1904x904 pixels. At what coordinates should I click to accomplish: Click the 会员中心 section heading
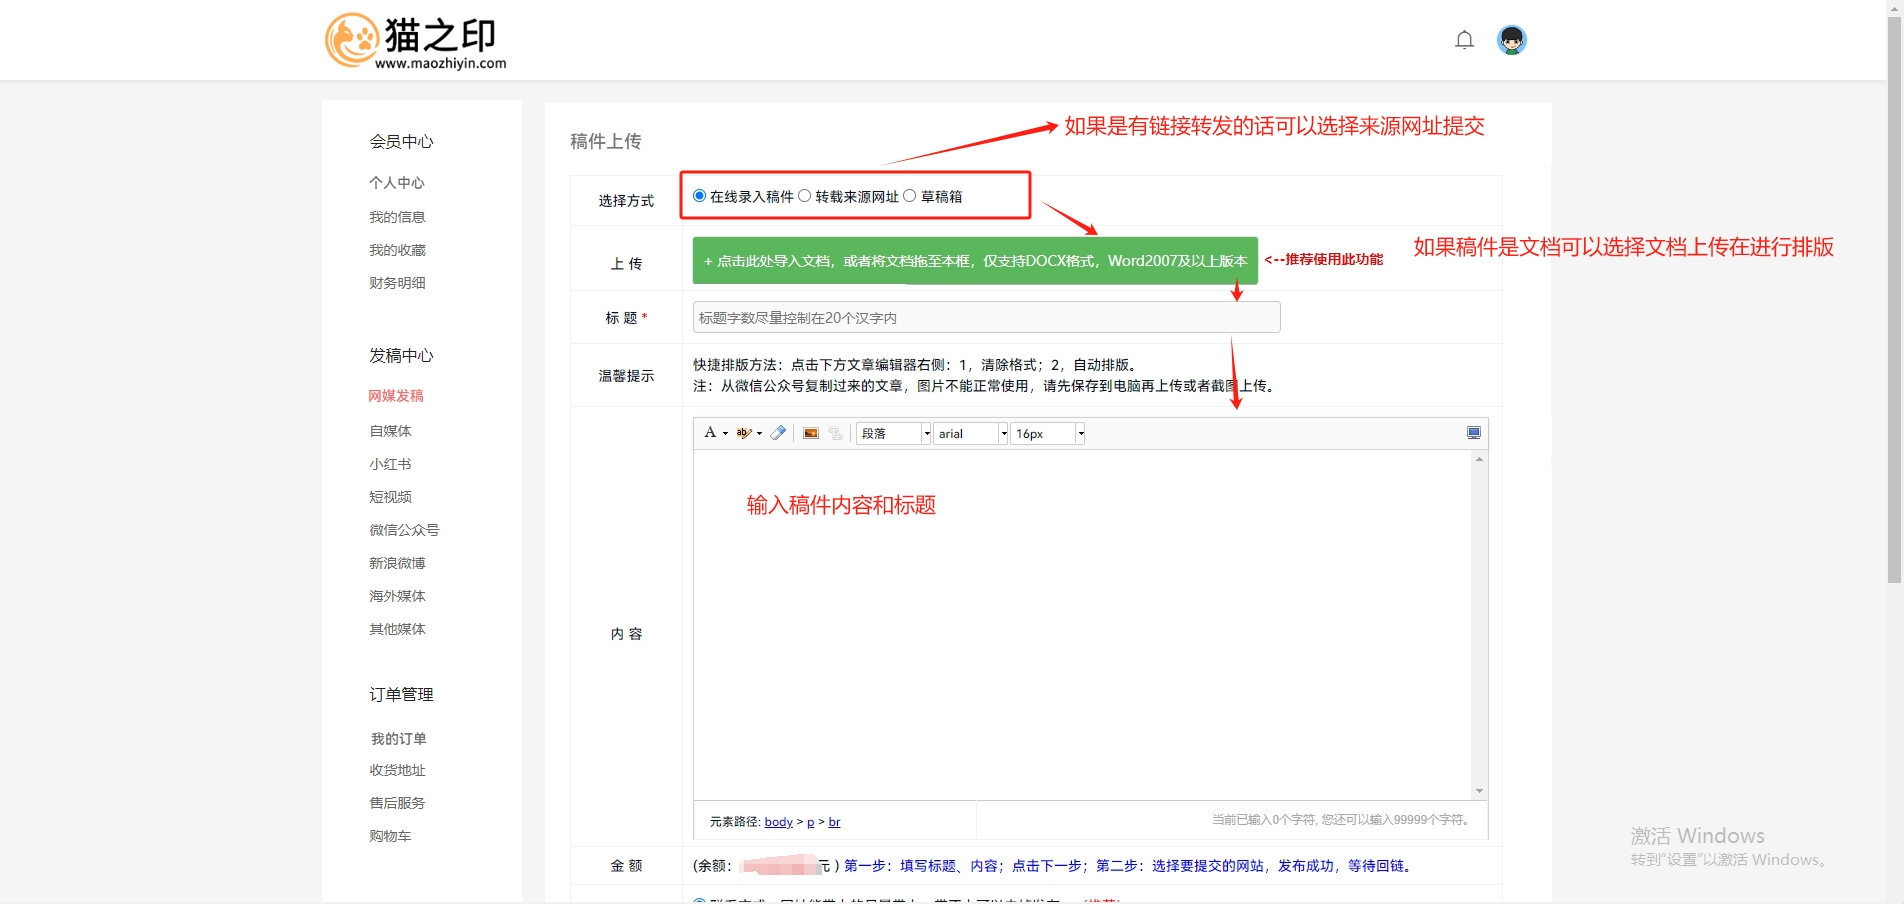[x=401, y=142]
